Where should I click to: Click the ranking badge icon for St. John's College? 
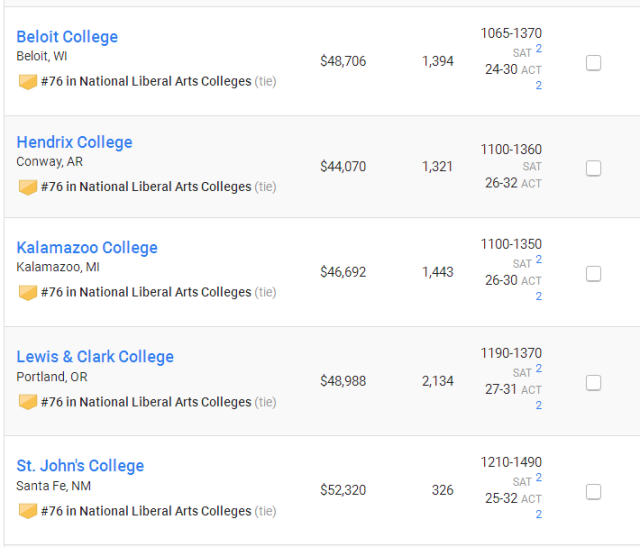[28, 511]
